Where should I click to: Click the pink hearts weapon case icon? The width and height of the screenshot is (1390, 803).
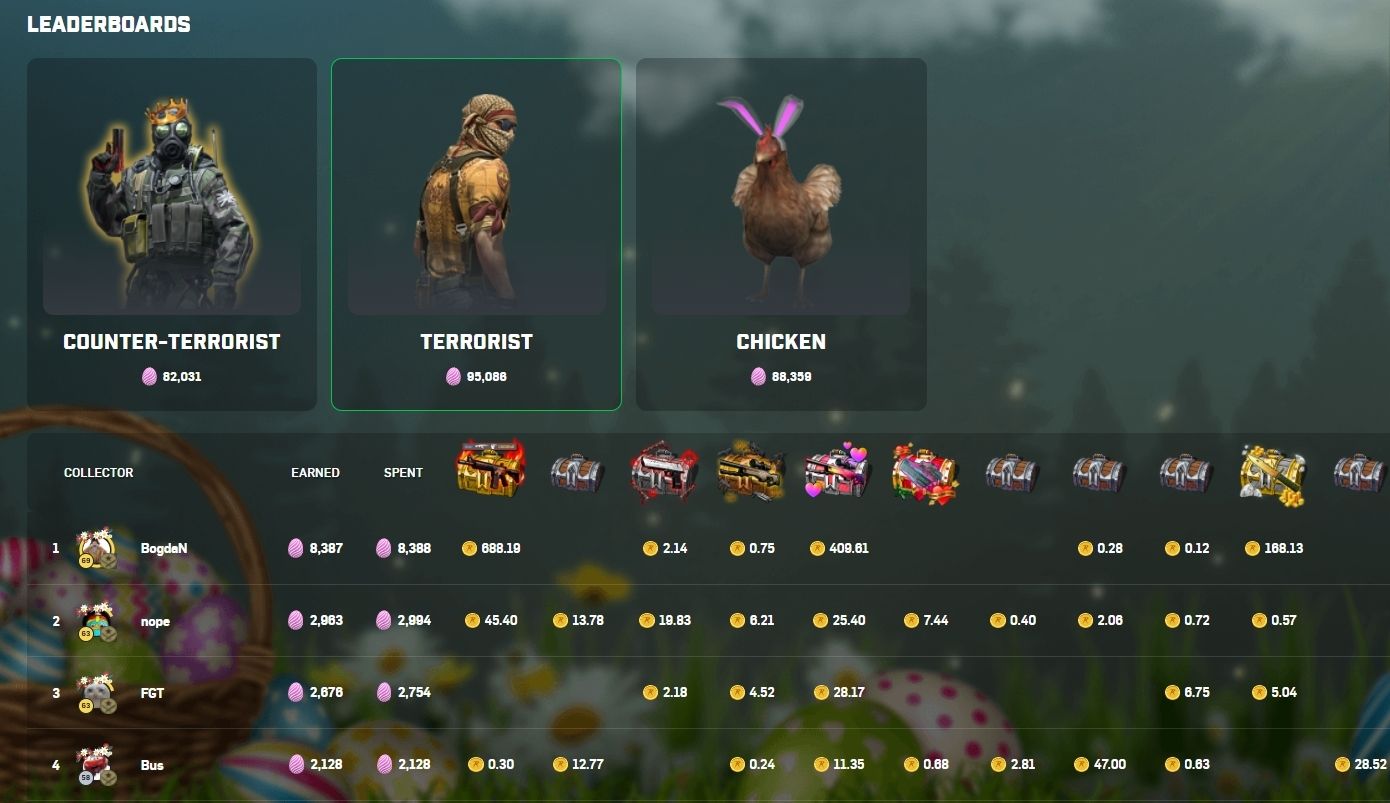pos(838,471)
